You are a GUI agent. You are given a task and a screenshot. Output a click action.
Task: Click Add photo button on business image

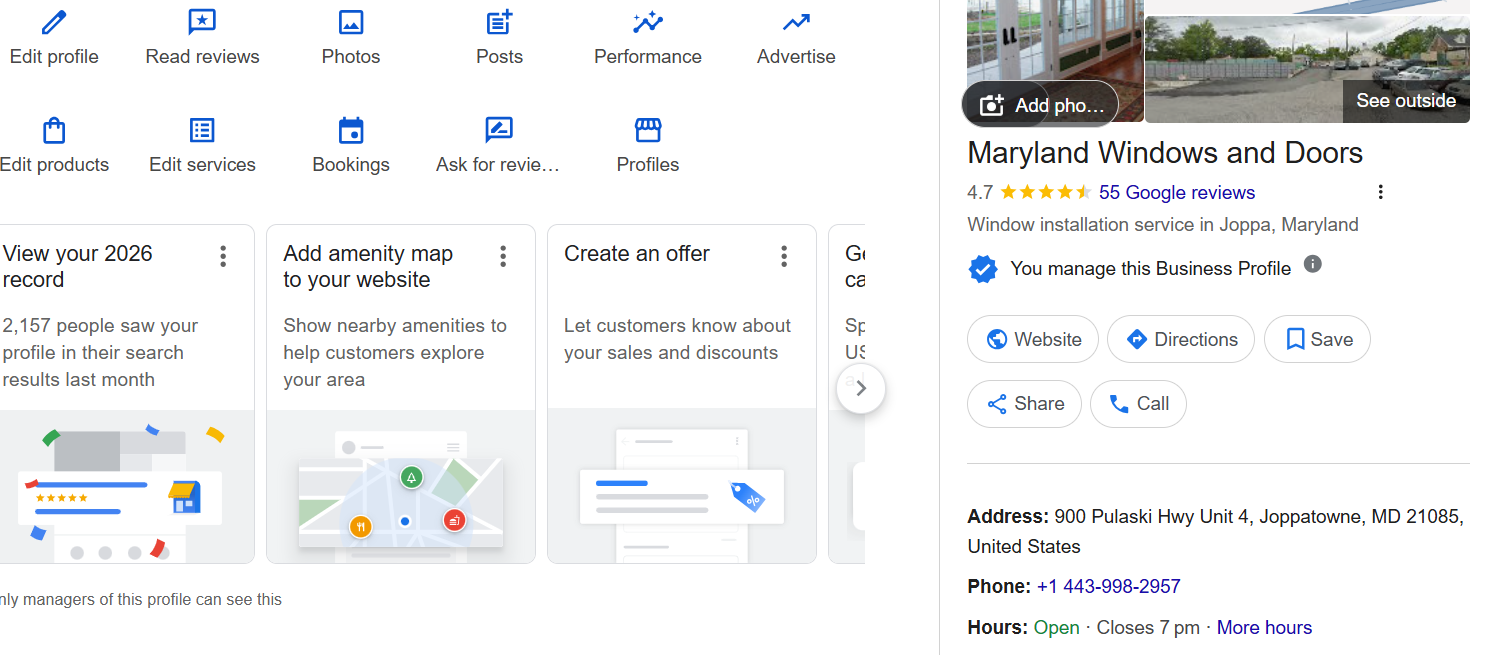(x=1040, y=104)
